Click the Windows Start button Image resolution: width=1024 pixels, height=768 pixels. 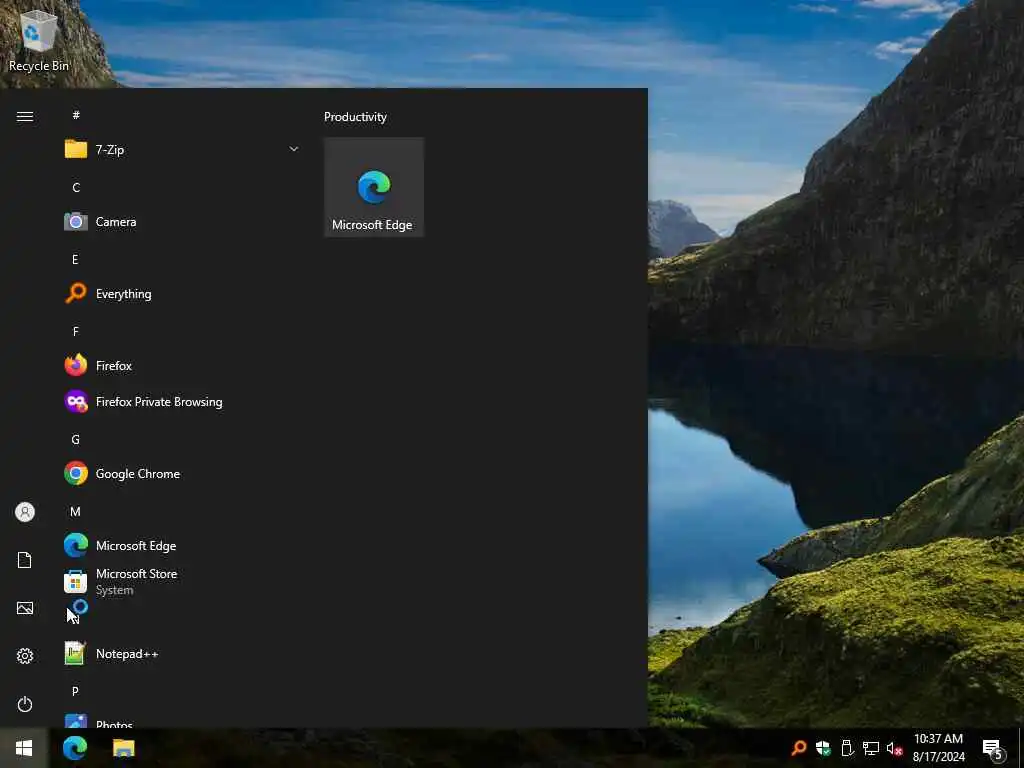24,748
